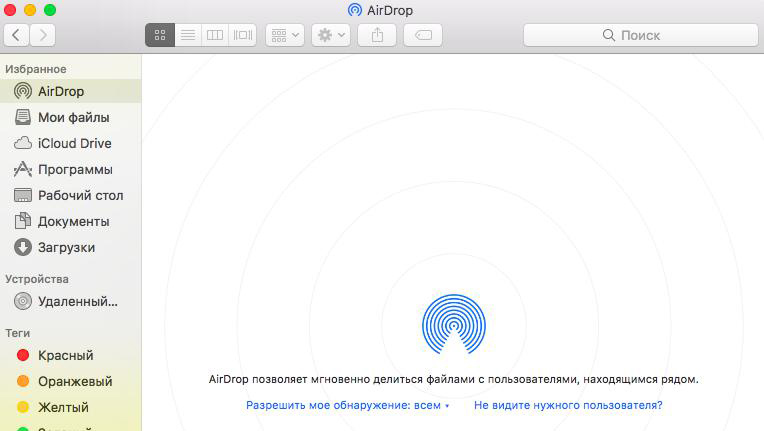Focus the Поиск search field
764x431 pixels.
click(641, 35)
